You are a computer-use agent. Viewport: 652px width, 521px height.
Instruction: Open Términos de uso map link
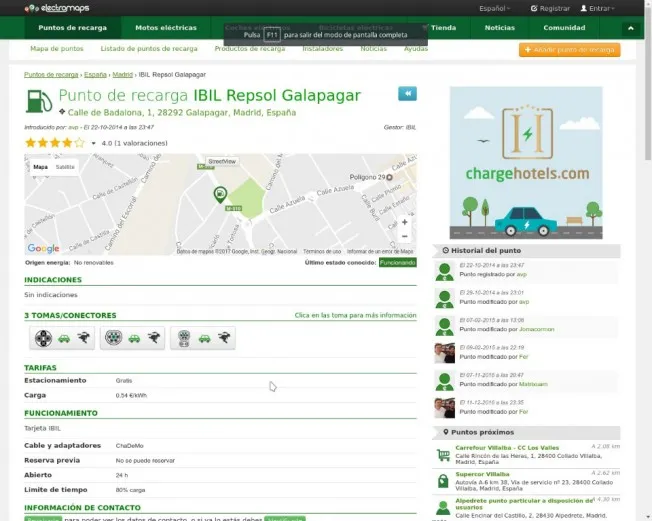[322, 252]
